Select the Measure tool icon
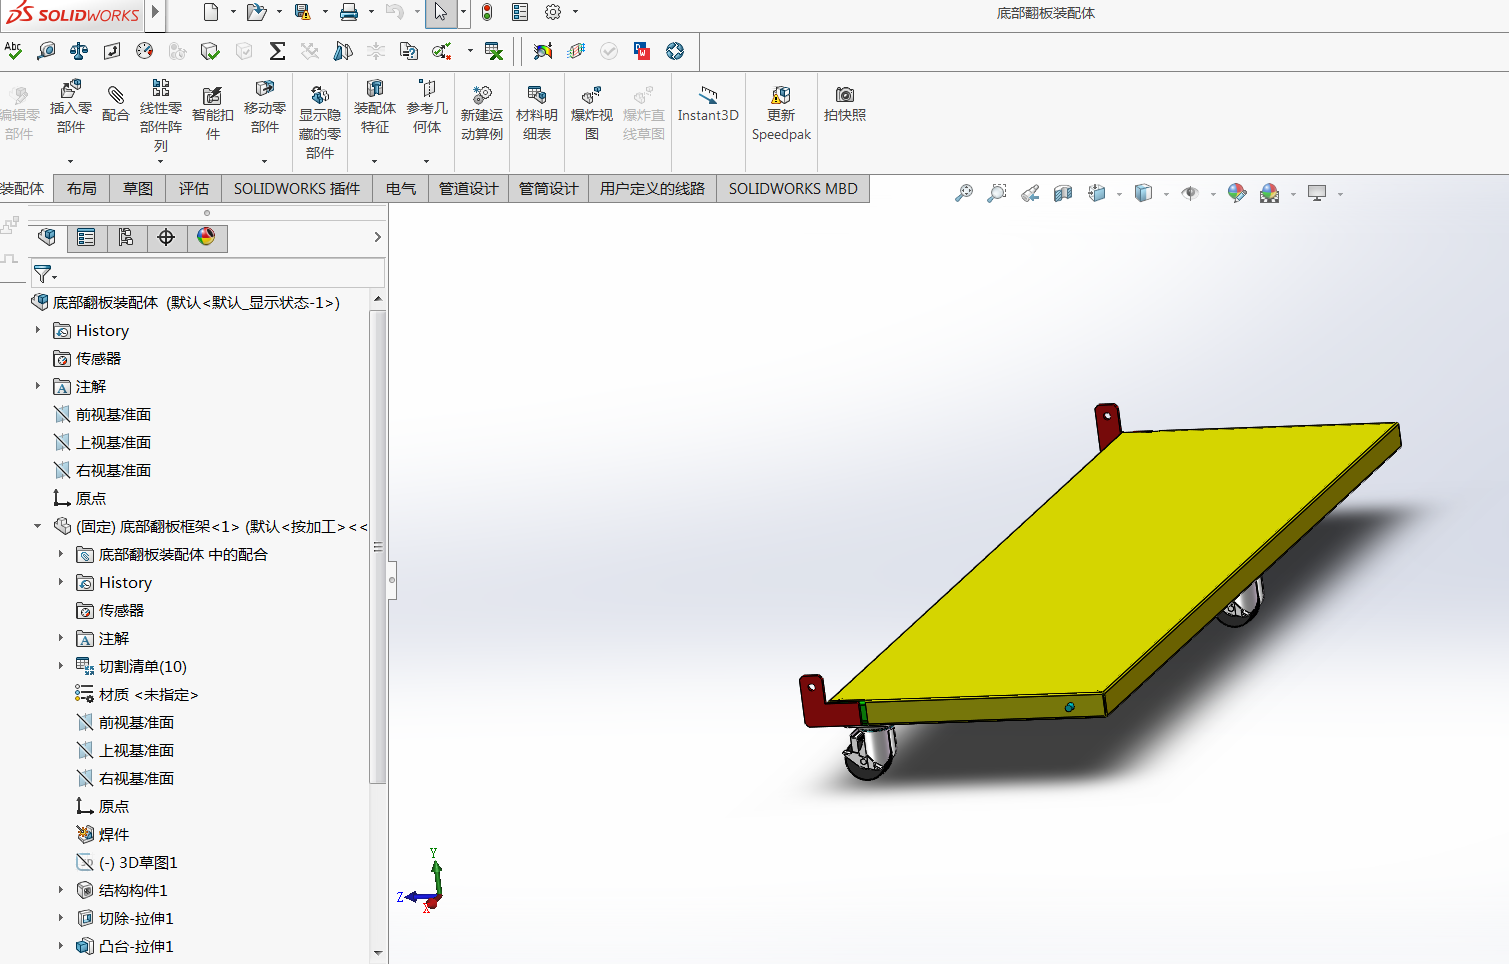Image resolution: width=1509 pixels, height=964 pixels. [46, 50]
